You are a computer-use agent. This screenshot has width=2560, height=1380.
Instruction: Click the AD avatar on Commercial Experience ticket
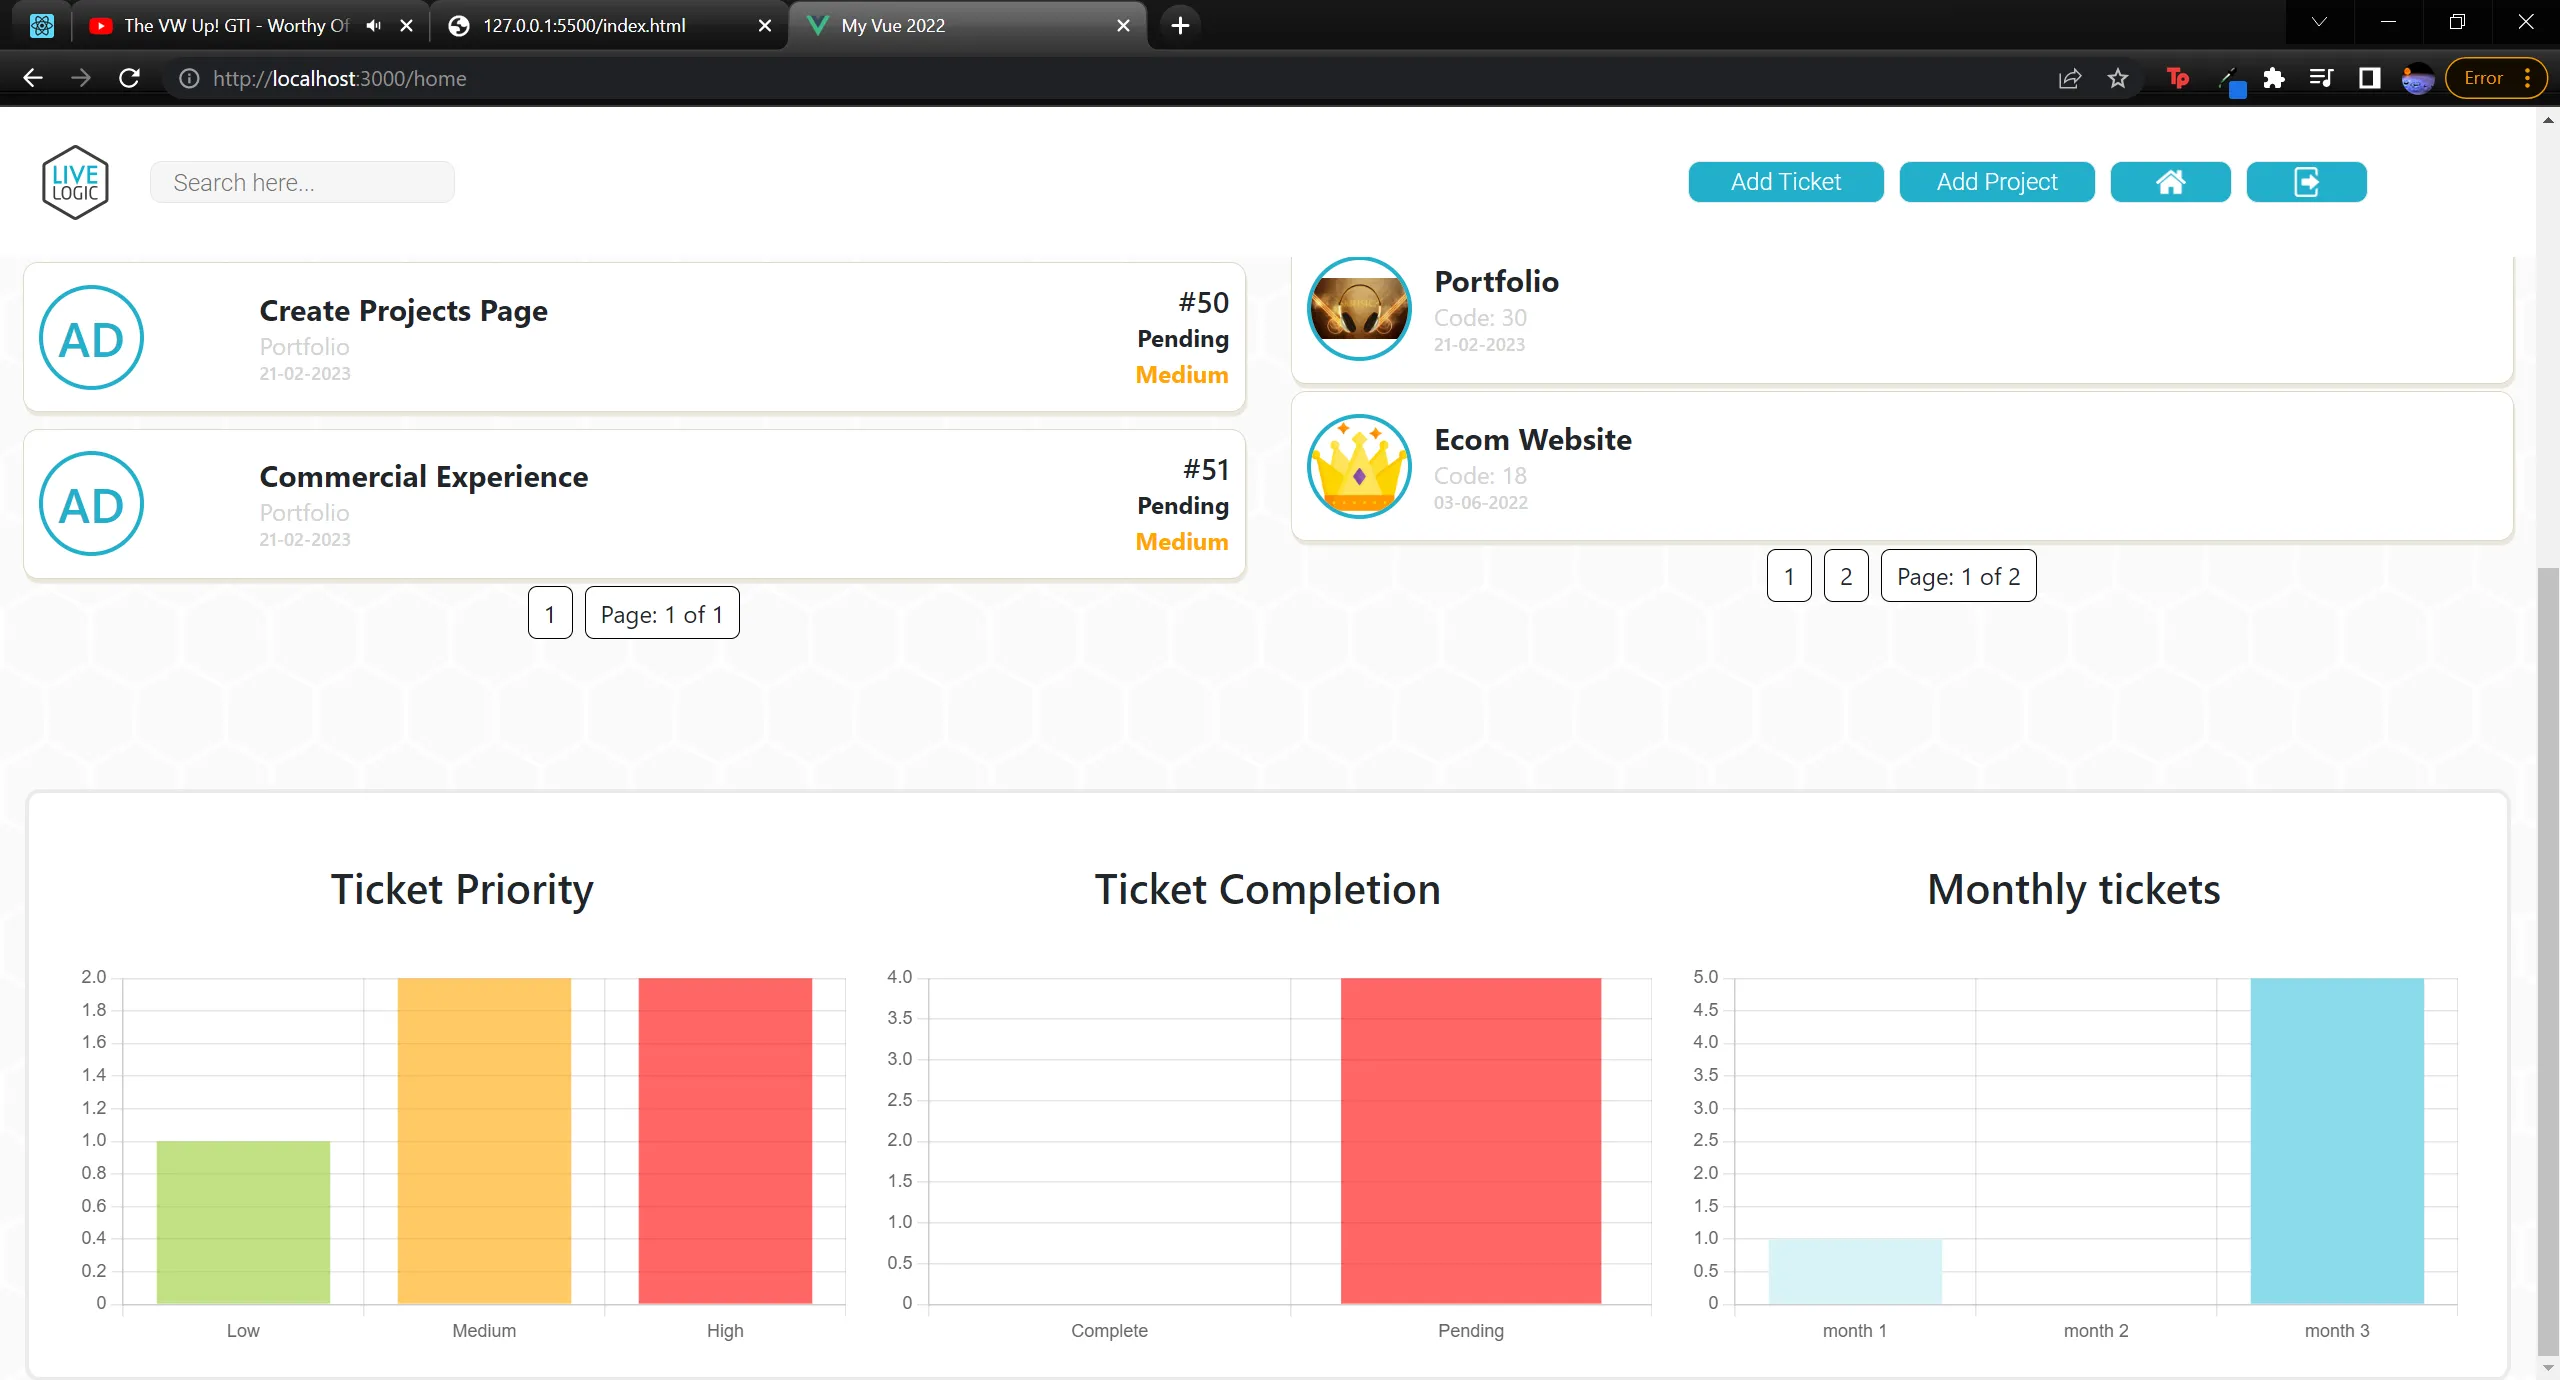(x=90, y=504)
